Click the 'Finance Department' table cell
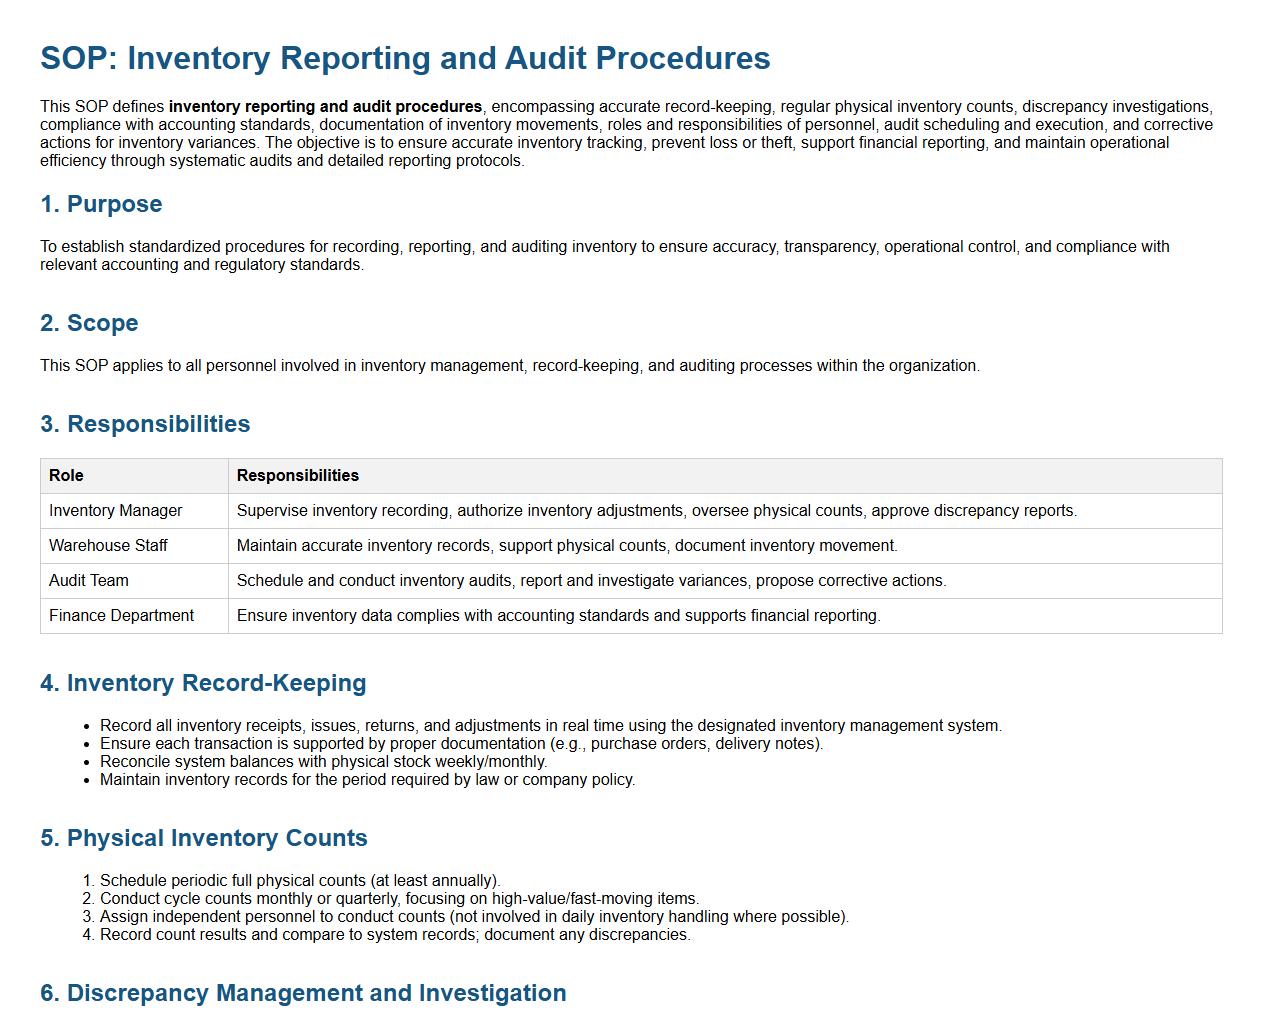 (x=122, y=616)
